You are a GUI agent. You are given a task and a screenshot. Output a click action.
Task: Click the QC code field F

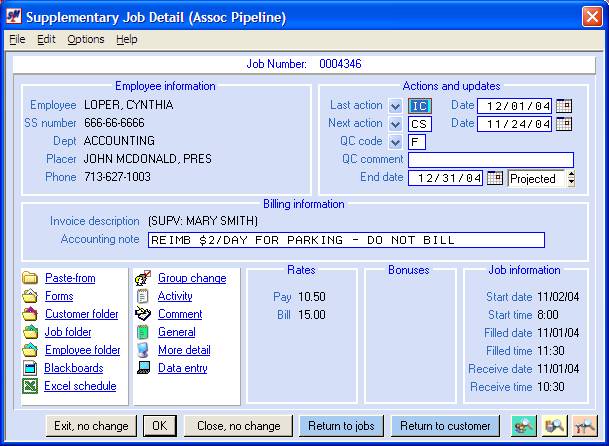pyautogui.click(x=417, y=142)
